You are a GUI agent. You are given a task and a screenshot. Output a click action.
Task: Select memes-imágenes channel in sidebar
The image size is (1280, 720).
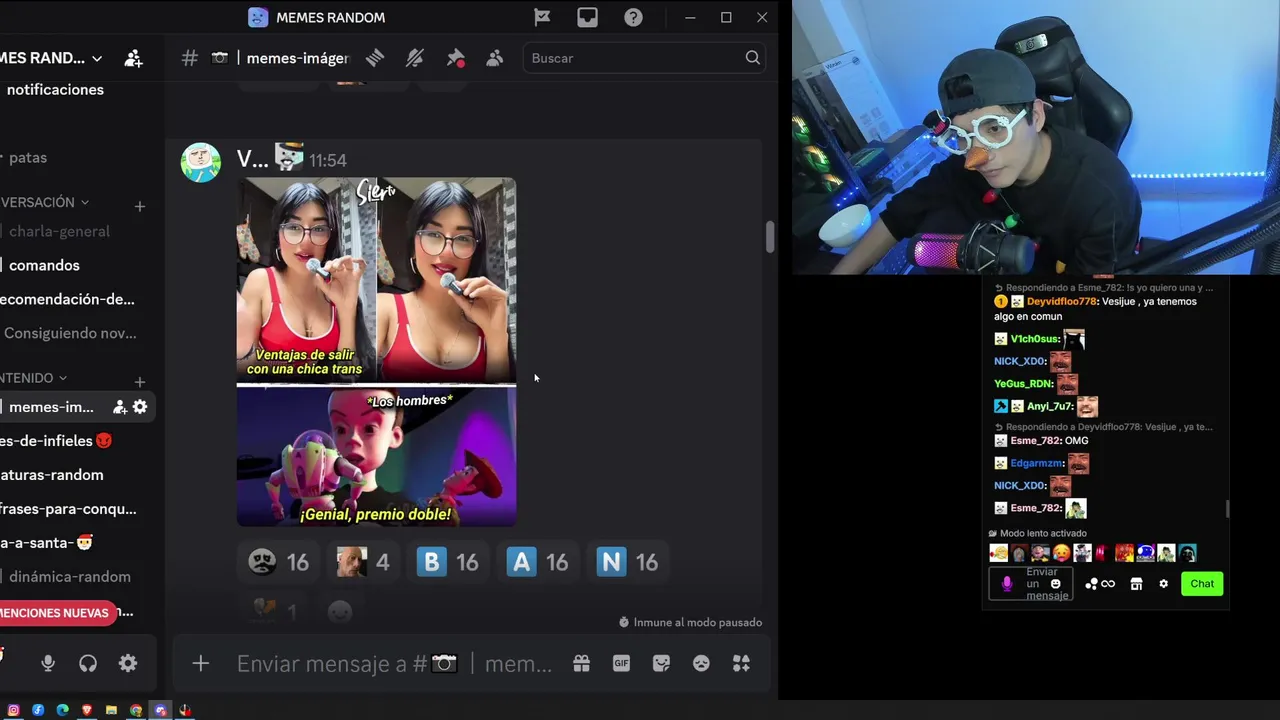click(52, 407)
